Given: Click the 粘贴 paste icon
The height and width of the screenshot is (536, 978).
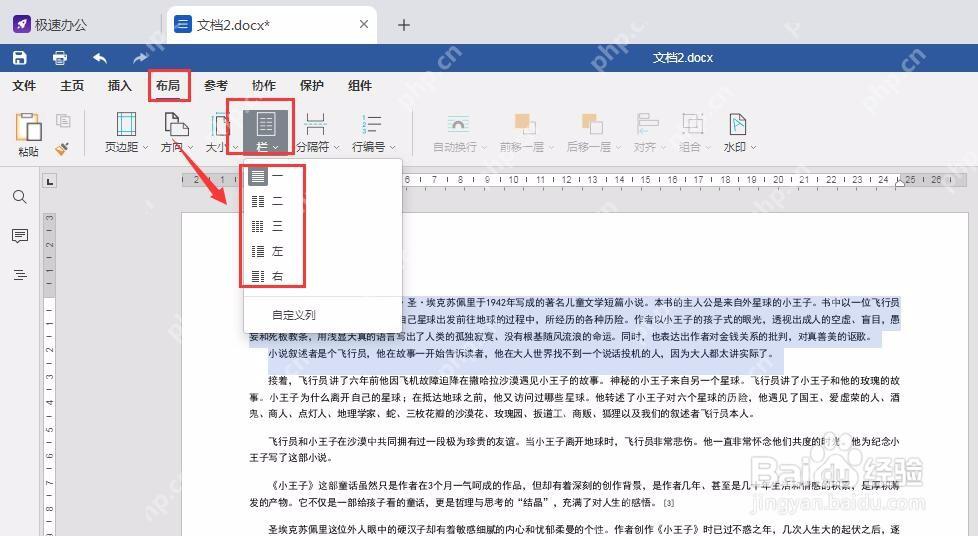Looking at the screenshot, I should tap(28, 127).
